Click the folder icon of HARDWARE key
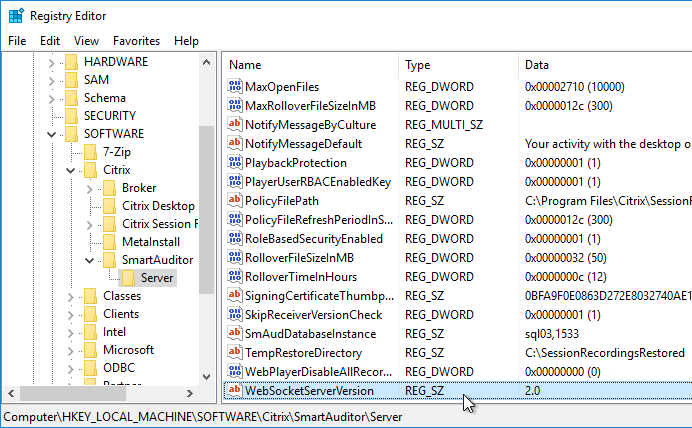Viewport: 692px width, 428px height. [x=71, y=62]
